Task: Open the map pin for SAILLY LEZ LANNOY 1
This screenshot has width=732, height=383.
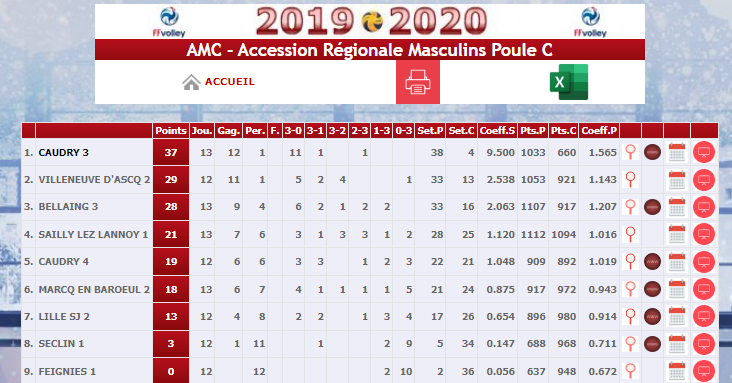Action: tap(631, 234)
